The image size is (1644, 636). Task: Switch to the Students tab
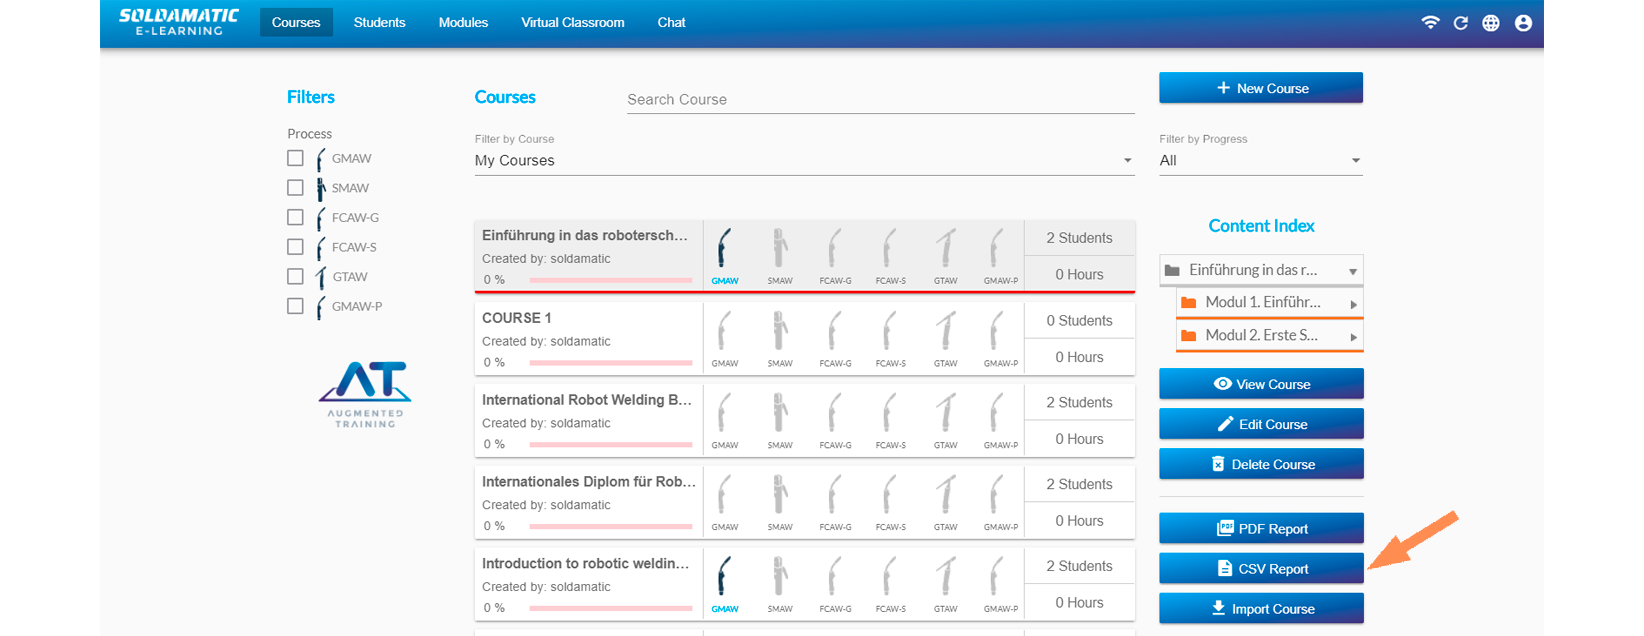[379, 22]
